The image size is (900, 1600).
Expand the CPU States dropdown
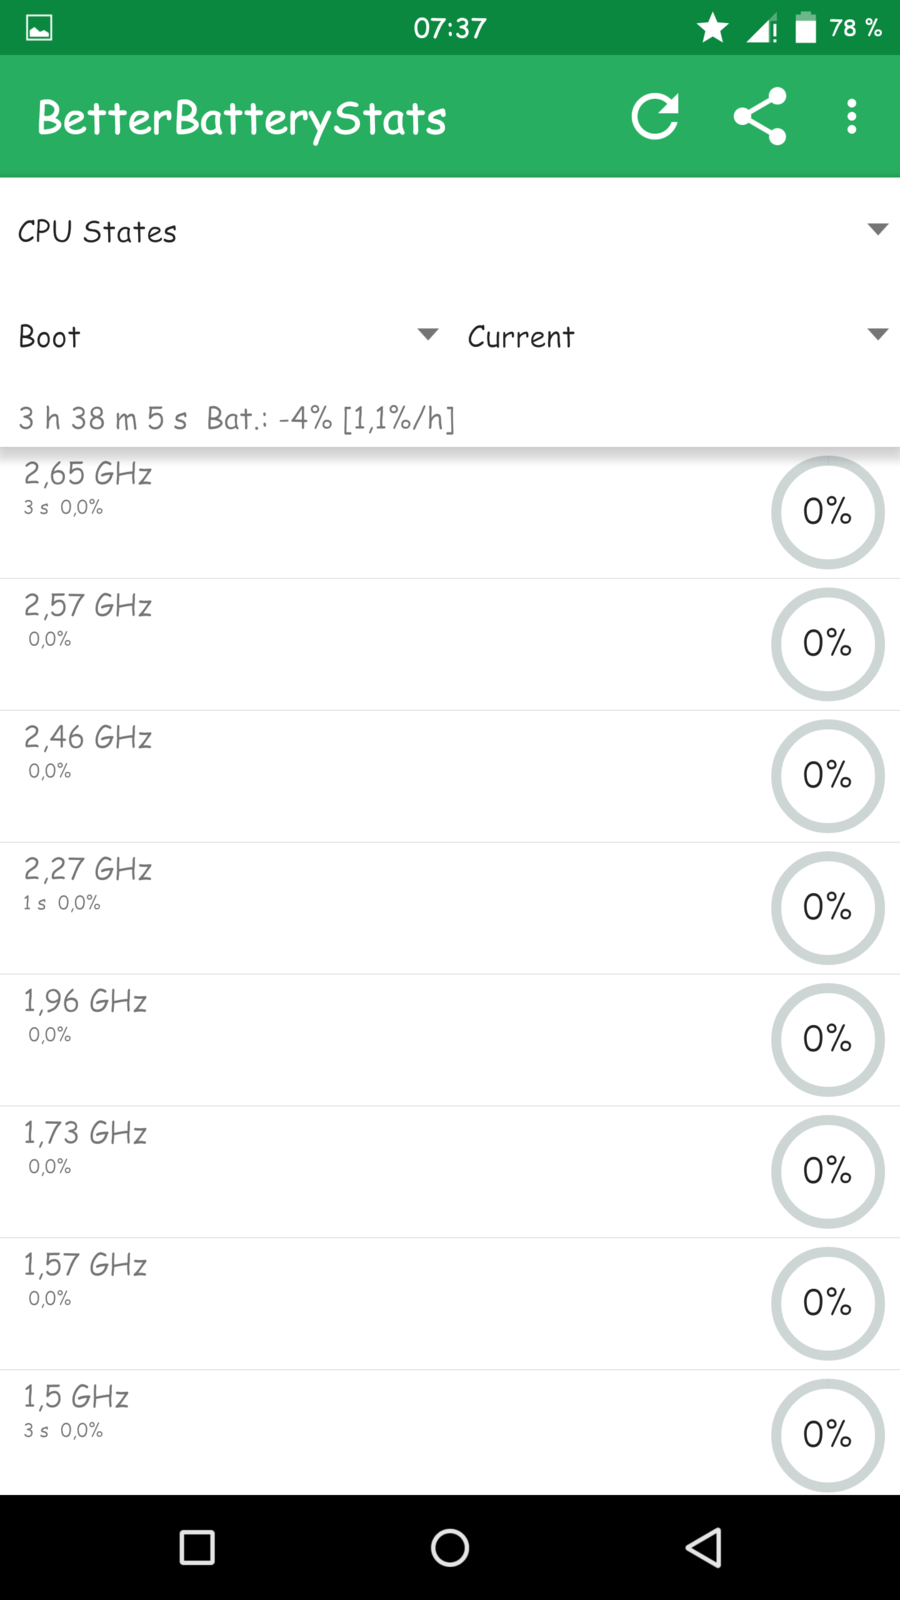450,231
